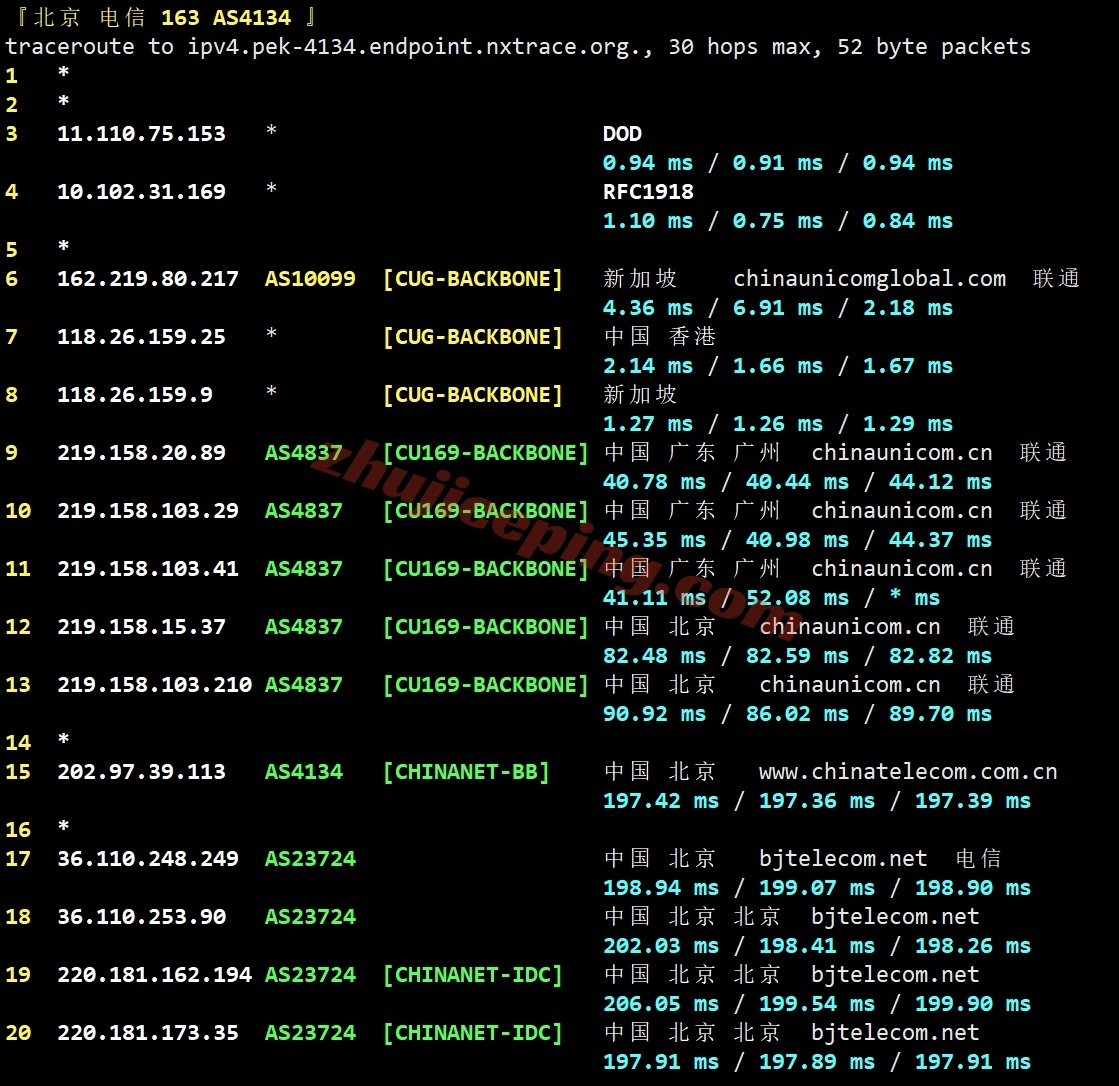Click chinaunicomglobal.com domain text
The width and height of the screenshot is (1119, 1086).
click(x=870, y=279)
